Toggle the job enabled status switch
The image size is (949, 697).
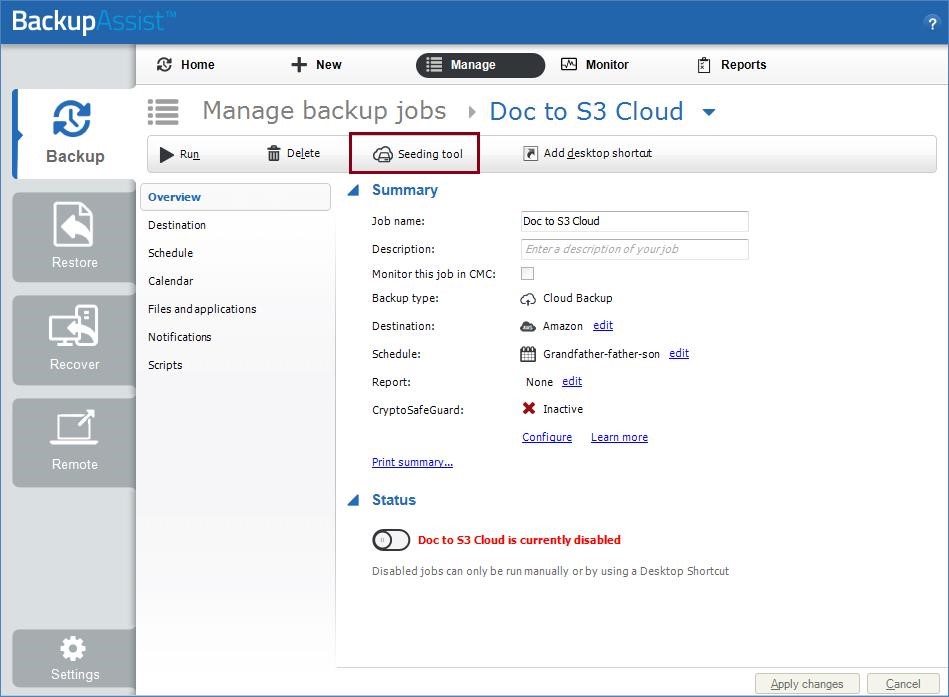[391, 540]
